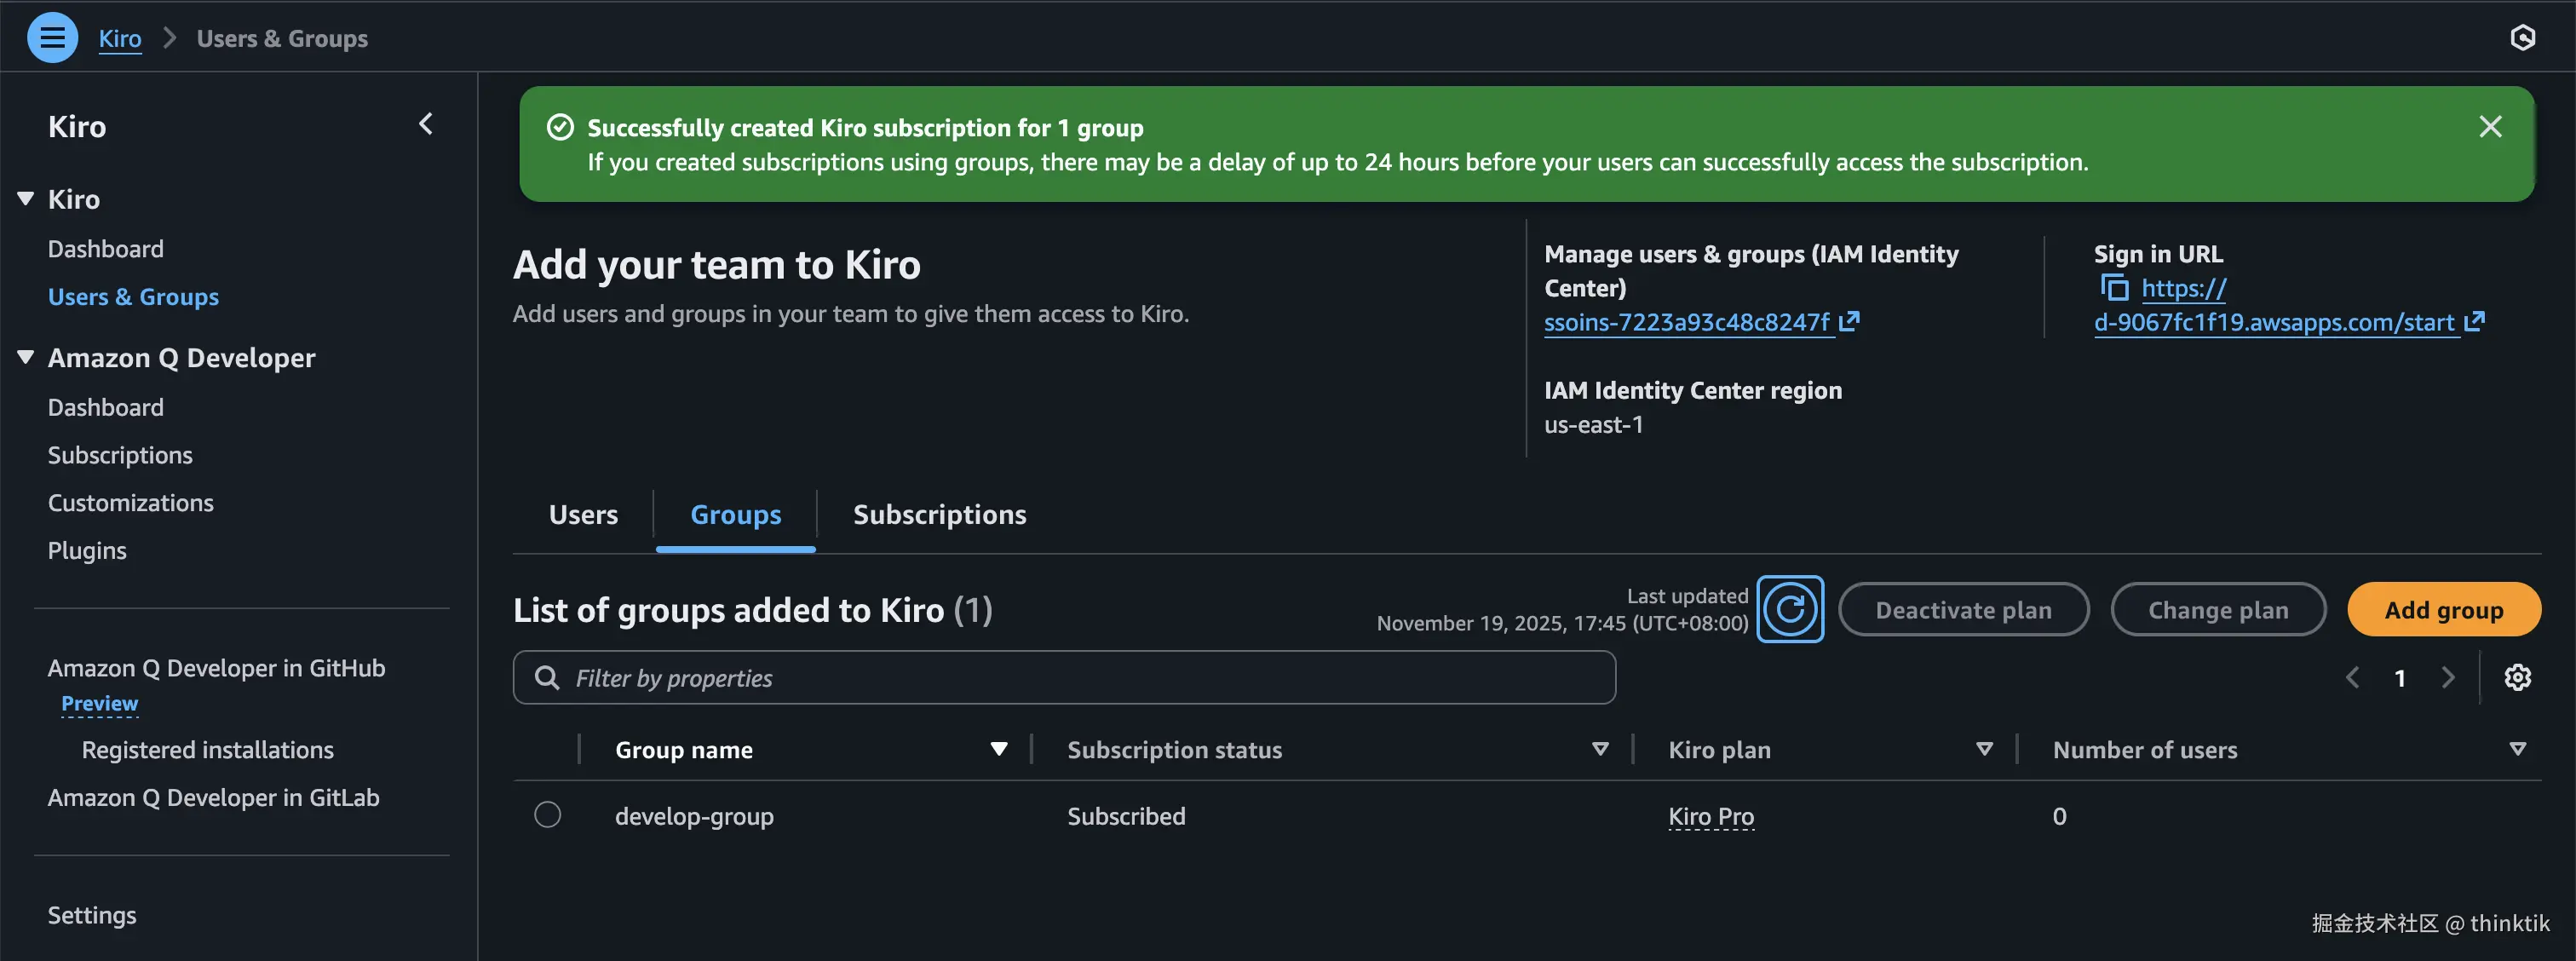Collapse the Amazon Q Developer section
Image resolution: width=2576 pixels, height=961 pixels.
26,357
